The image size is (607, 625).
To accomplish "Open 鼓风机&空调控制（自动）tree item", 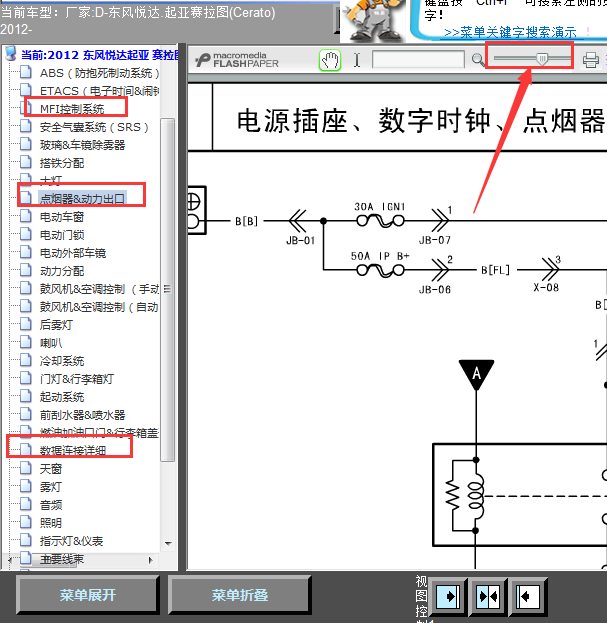I will 99,307.
